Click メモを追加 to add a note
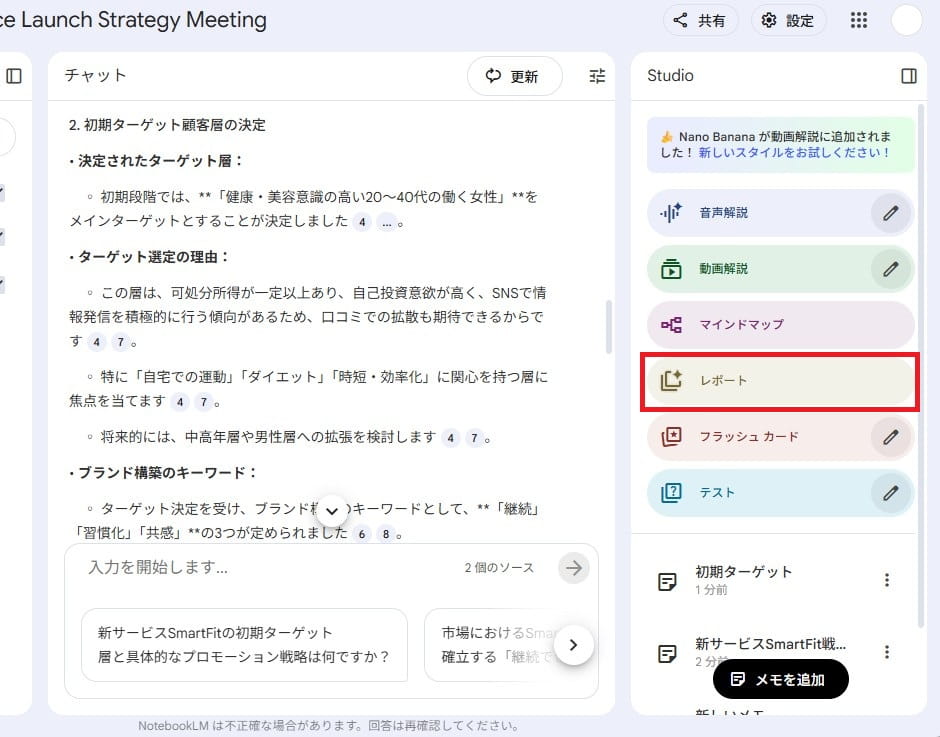940x737 pixels. tap(780, 679)
